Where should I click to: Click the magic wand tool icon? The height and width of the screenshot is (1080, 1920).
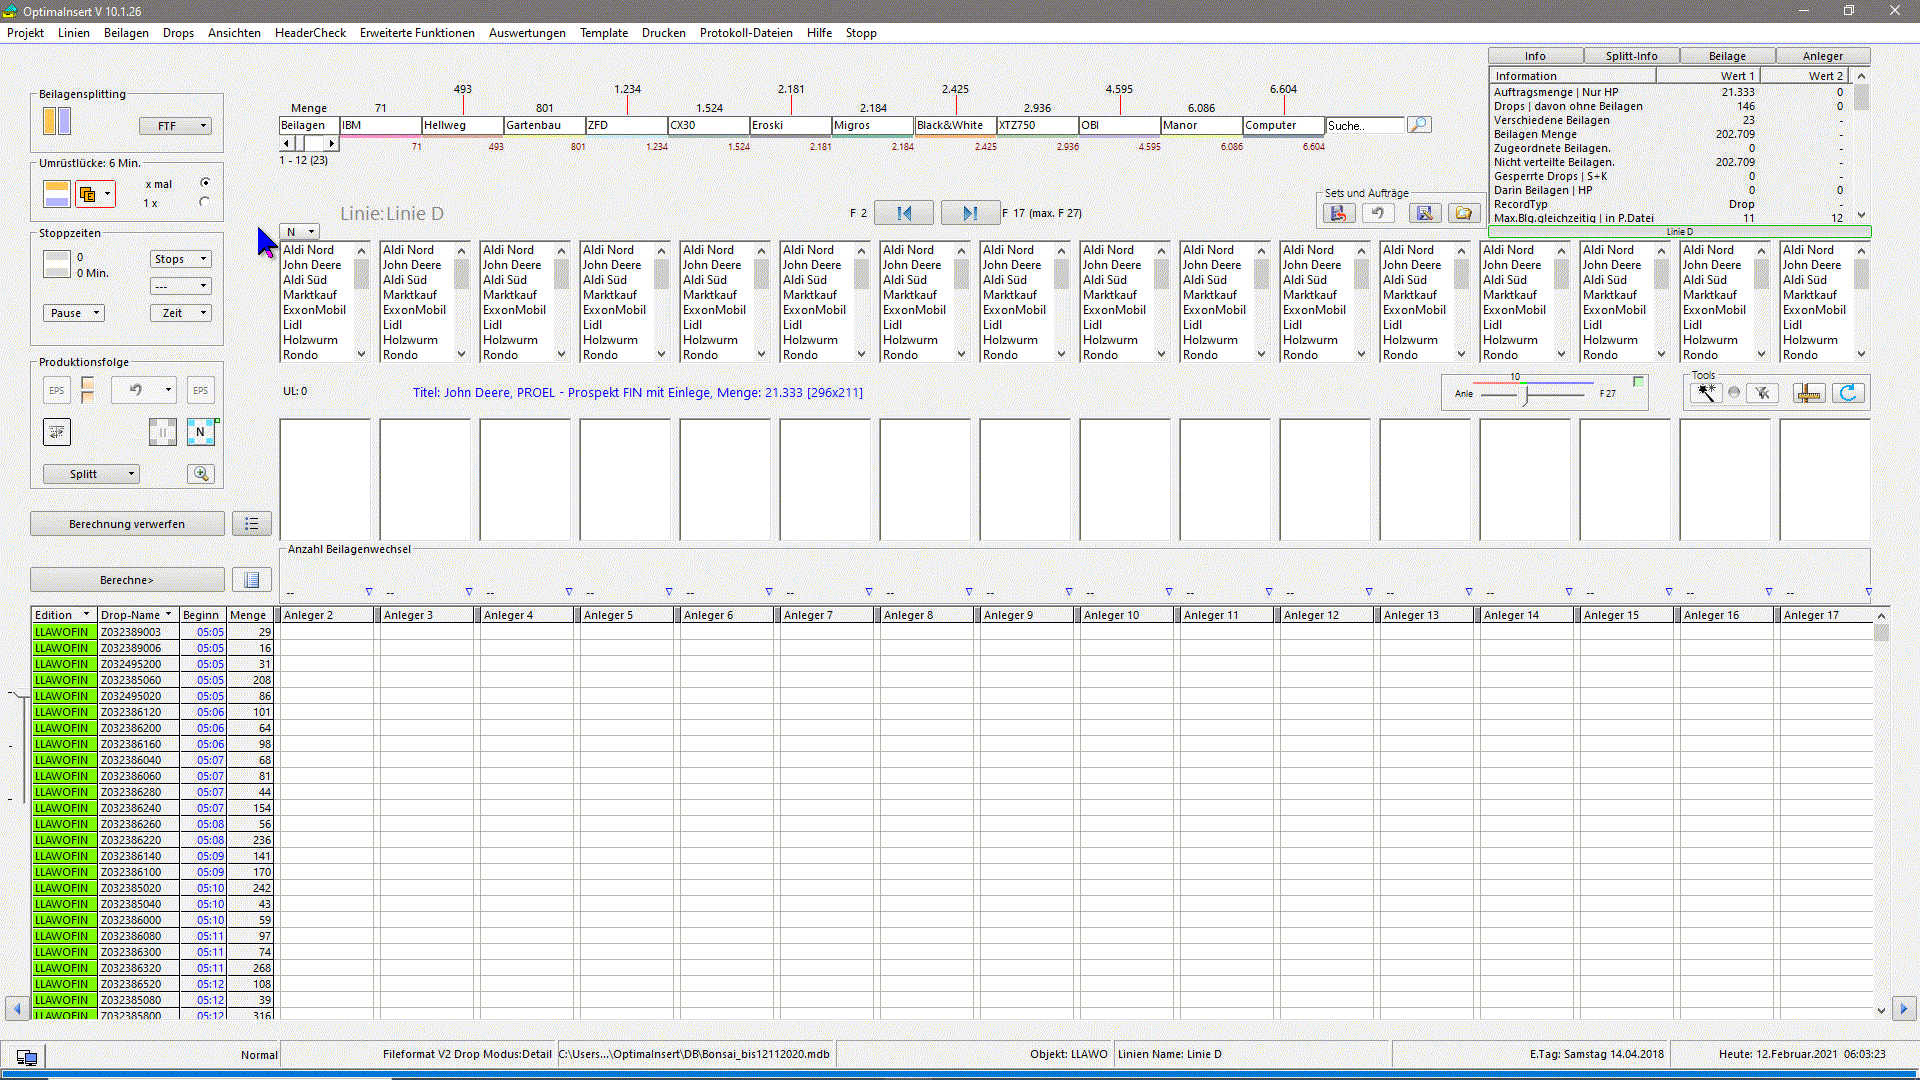tap(1706, 393)
